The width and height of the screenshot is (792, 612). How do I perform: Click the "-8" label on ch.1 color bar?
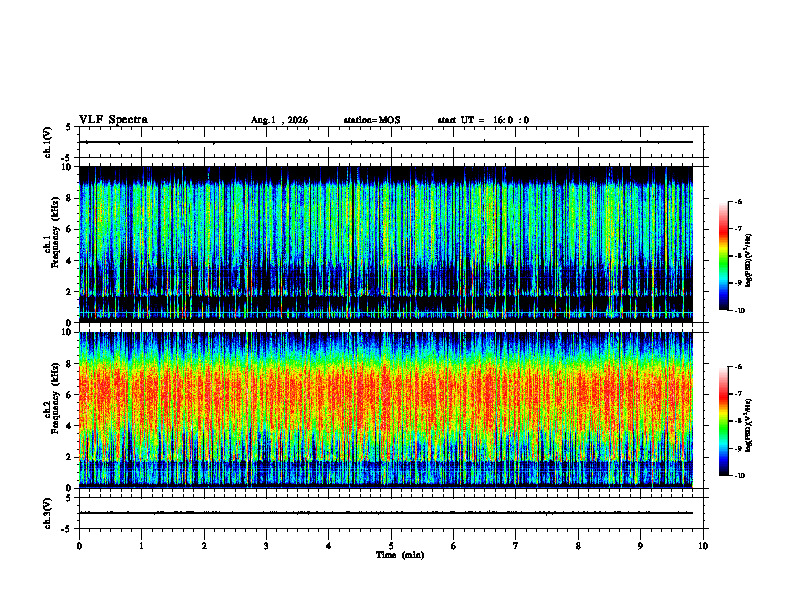(x=738, y=256)
